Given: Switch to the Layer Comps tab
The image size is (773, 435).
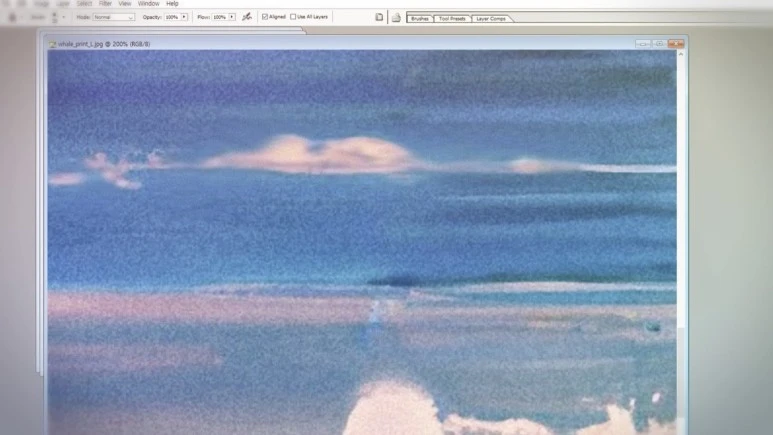Looking at the screenshot, I should point(491,19).
